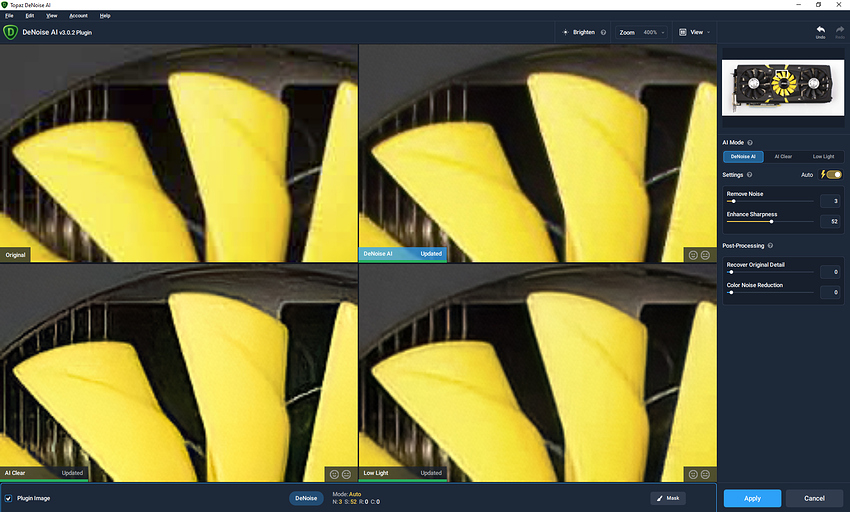Click the Mask button
Screen dimensions: 850x512
pyautogui.click(x=668, y=498)
